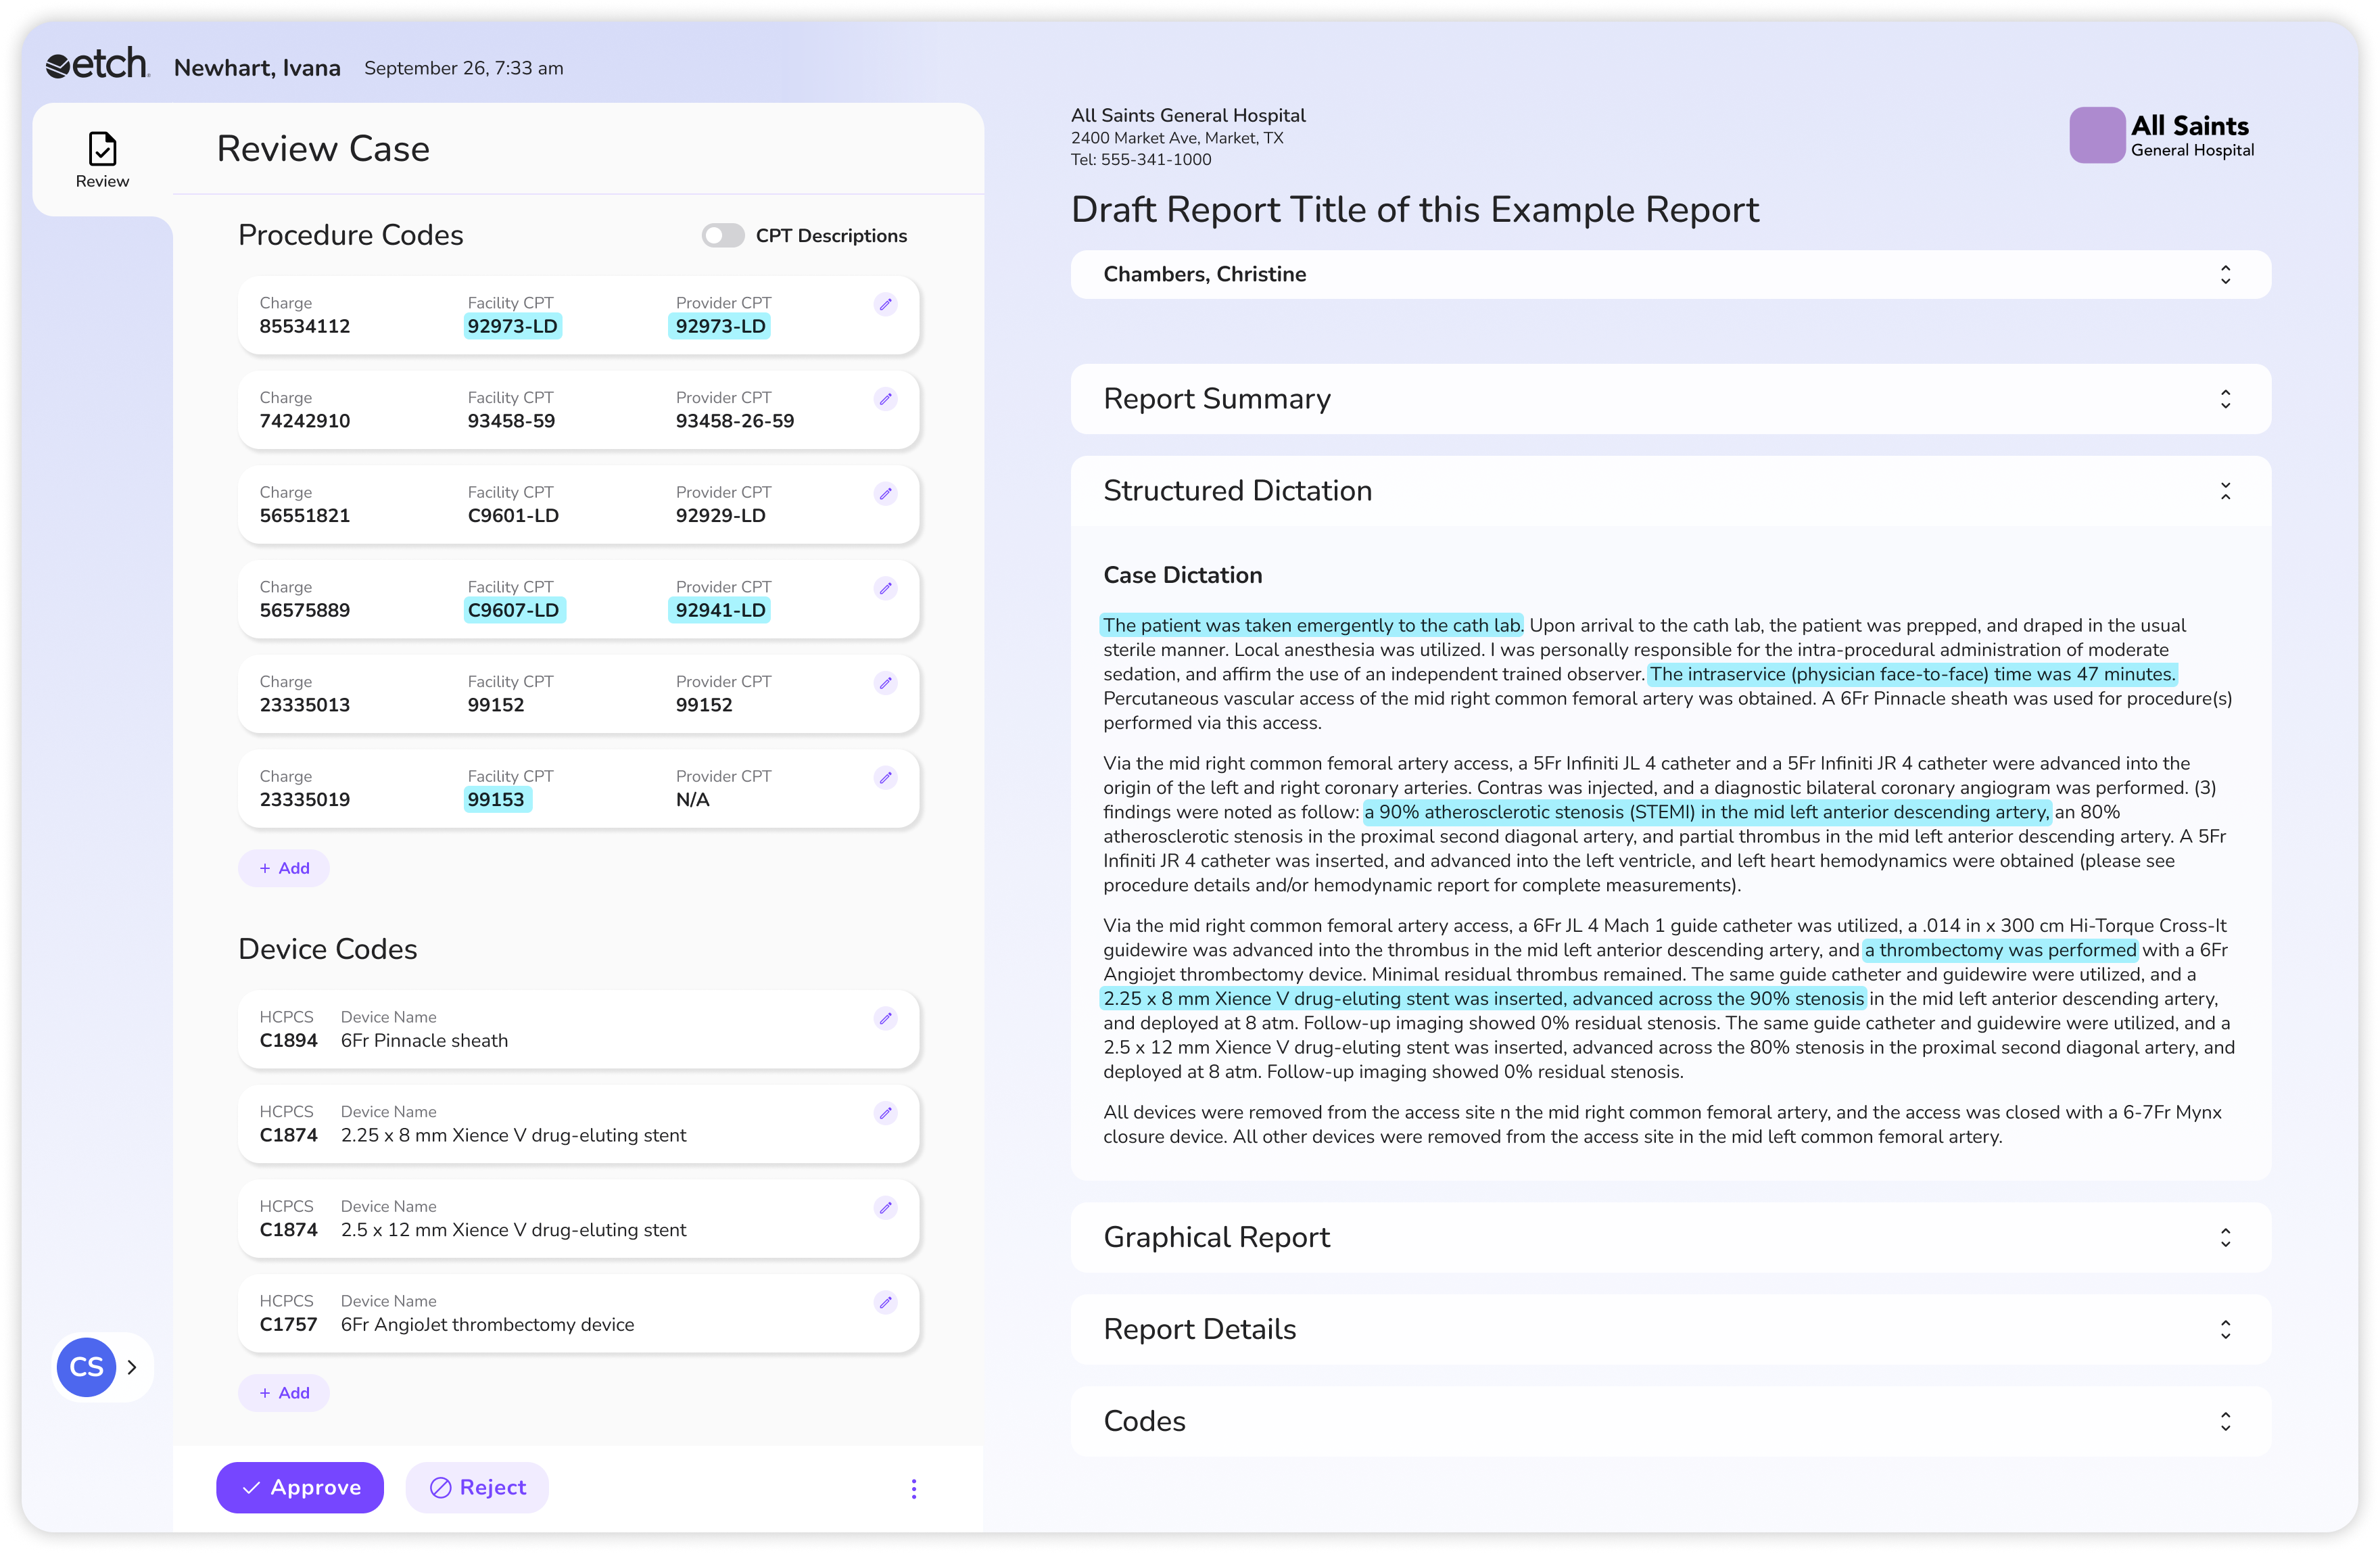
Task: Click the Reject button
Action: 477,1487
